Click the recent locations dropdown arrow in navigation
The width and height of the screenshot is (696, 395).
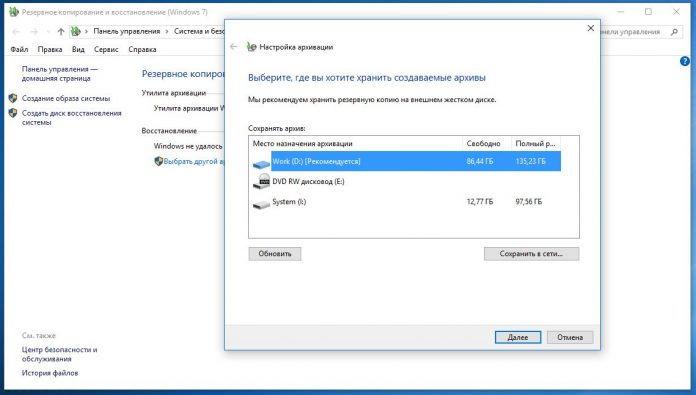coord(48,32)
